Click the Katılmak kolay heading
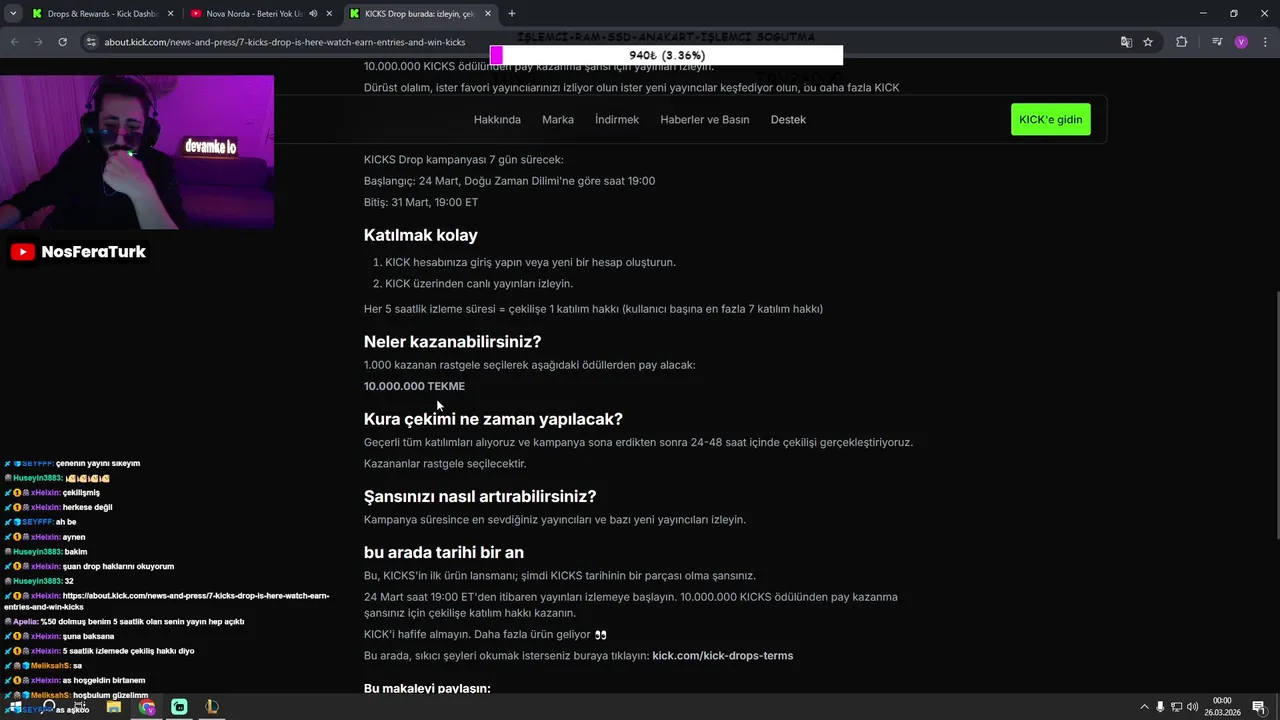1280x720 pixels. [x=421, y=235]
